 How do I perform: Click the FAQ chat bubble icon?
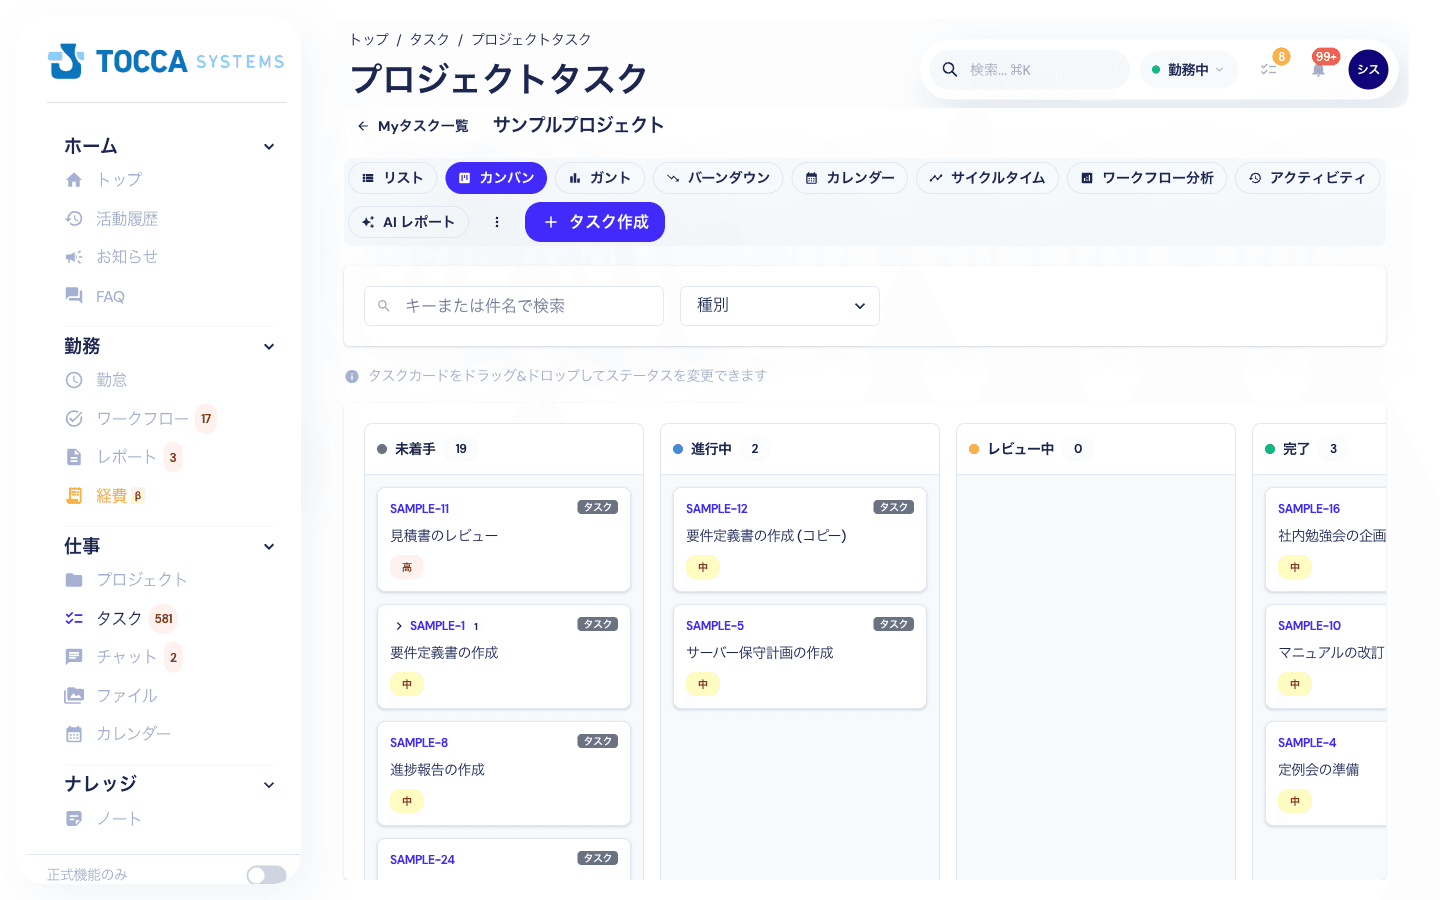74,296
